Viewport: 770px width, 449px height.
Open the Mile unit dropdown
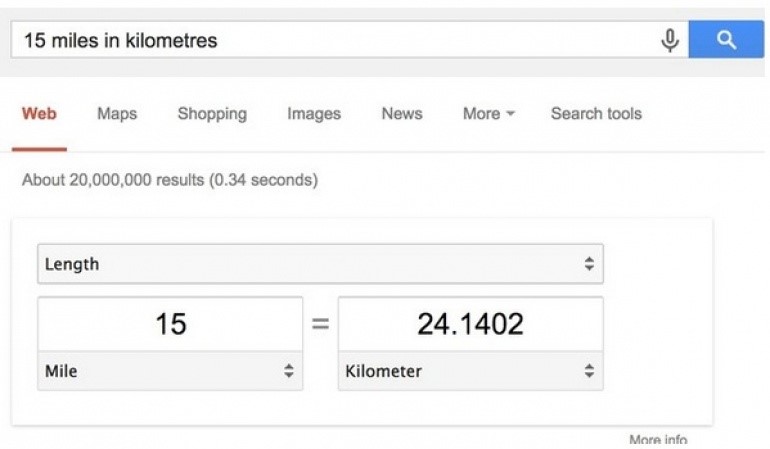(170, 371)
